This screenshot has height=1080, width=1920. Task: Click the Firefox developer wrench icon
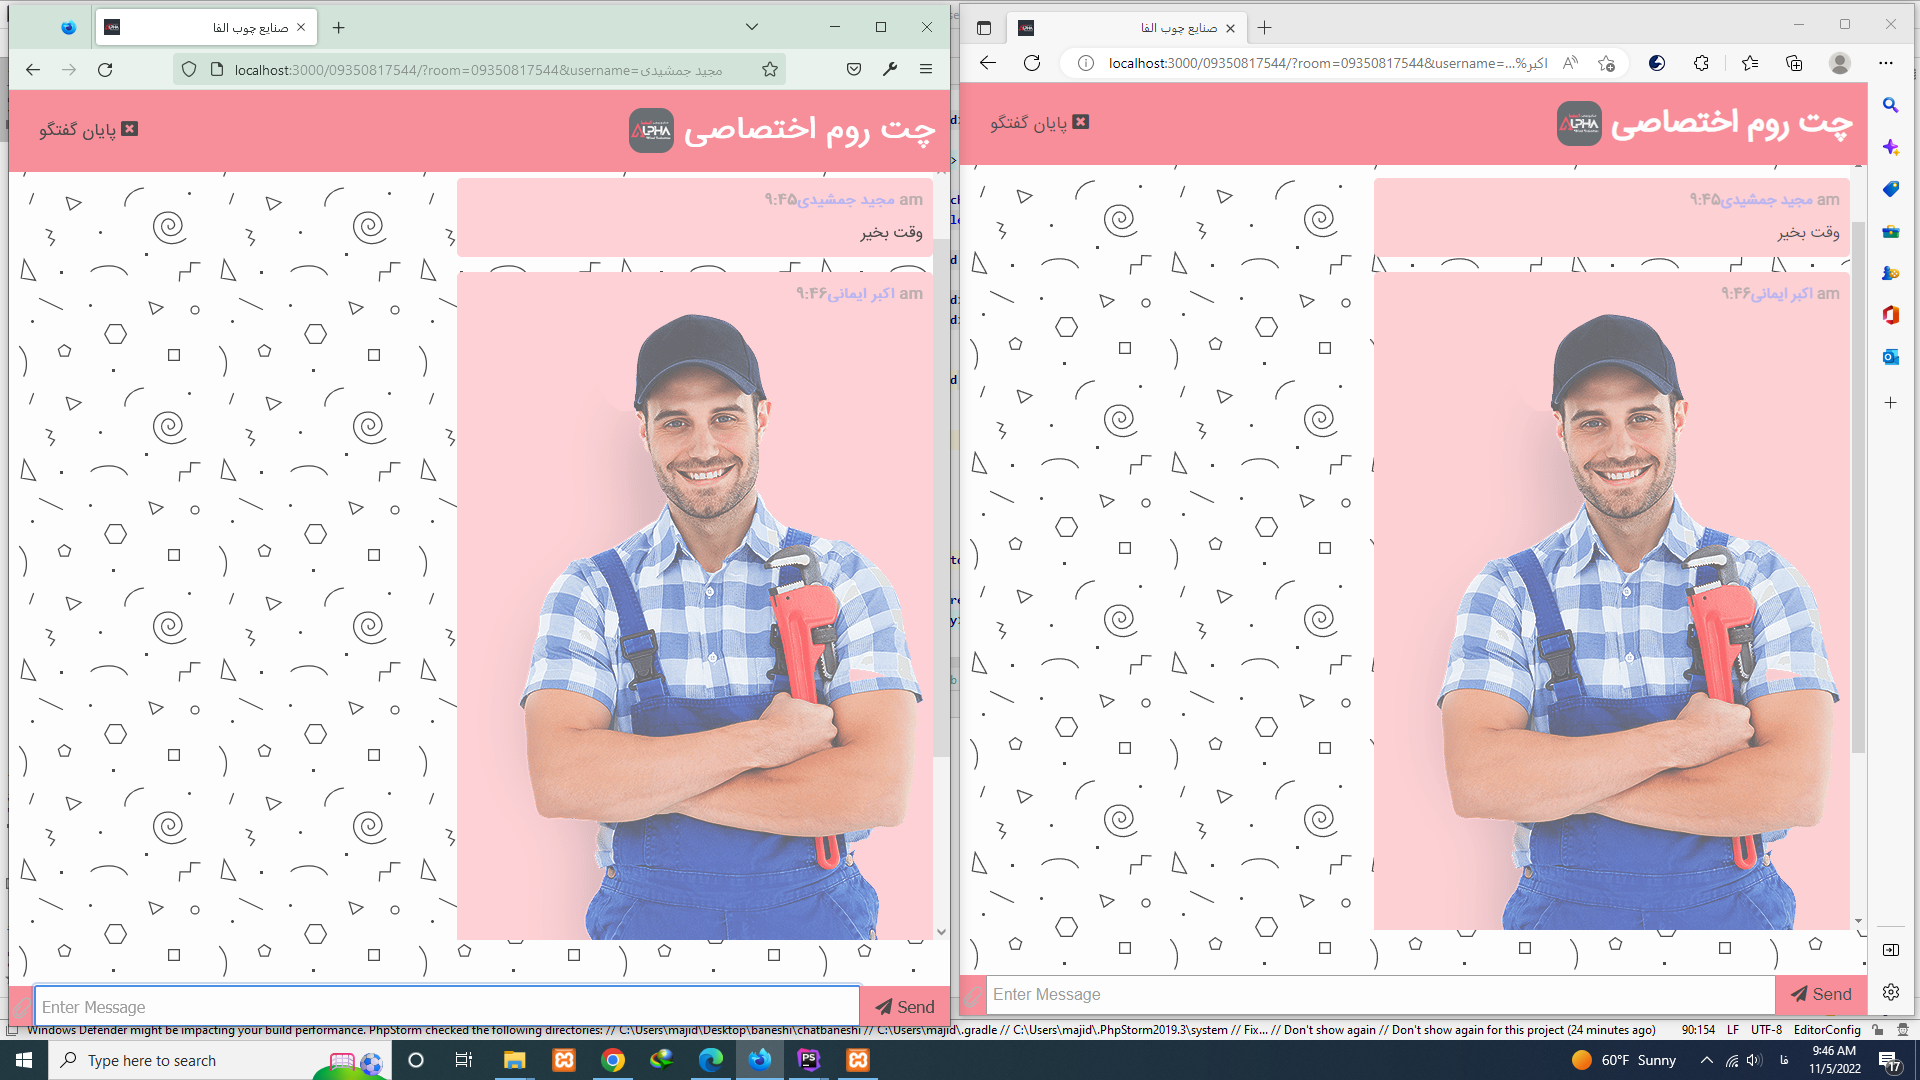[890, 69]
